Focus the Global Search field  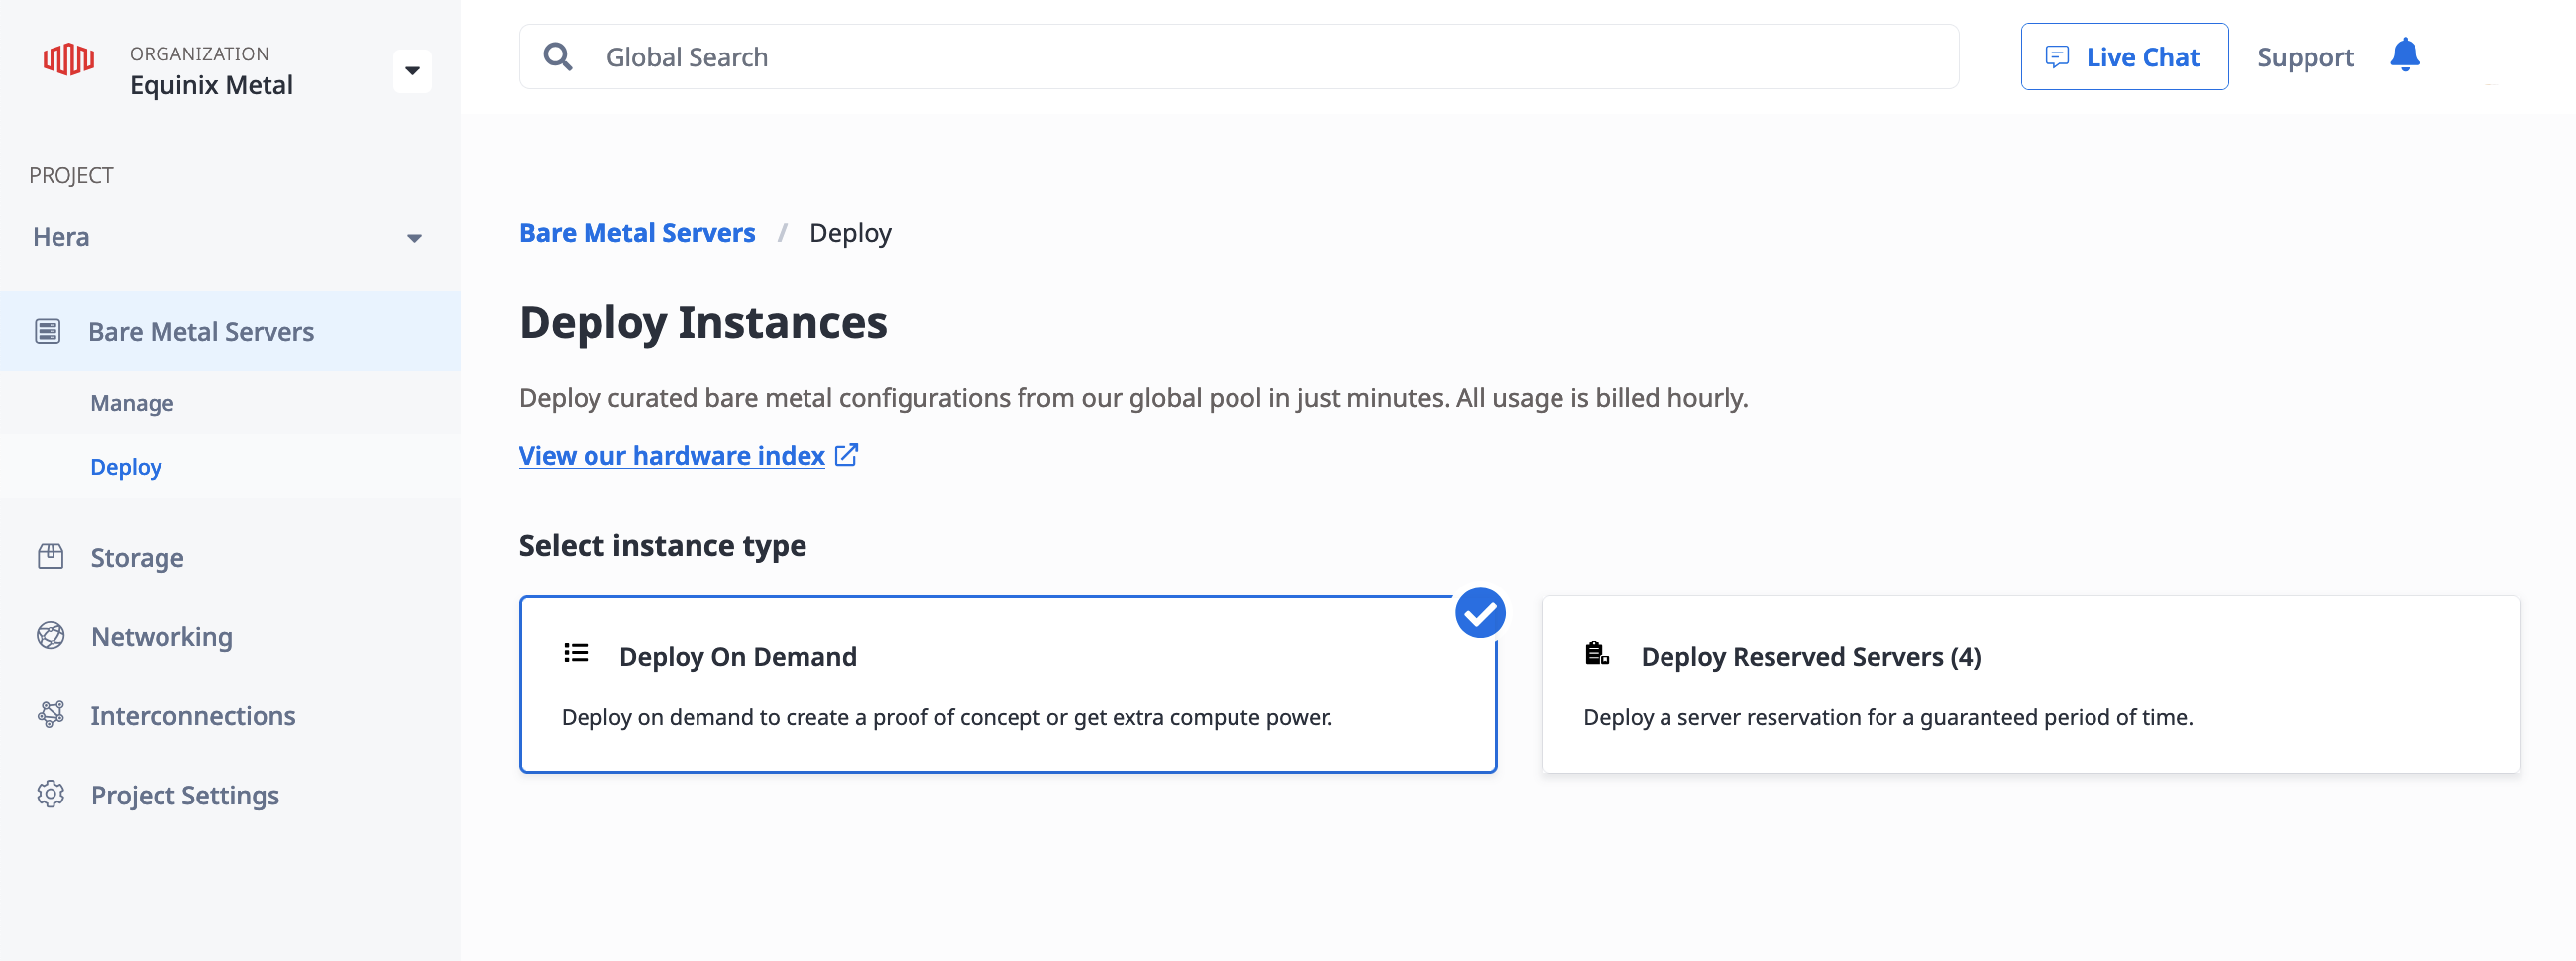[1238, 57]
